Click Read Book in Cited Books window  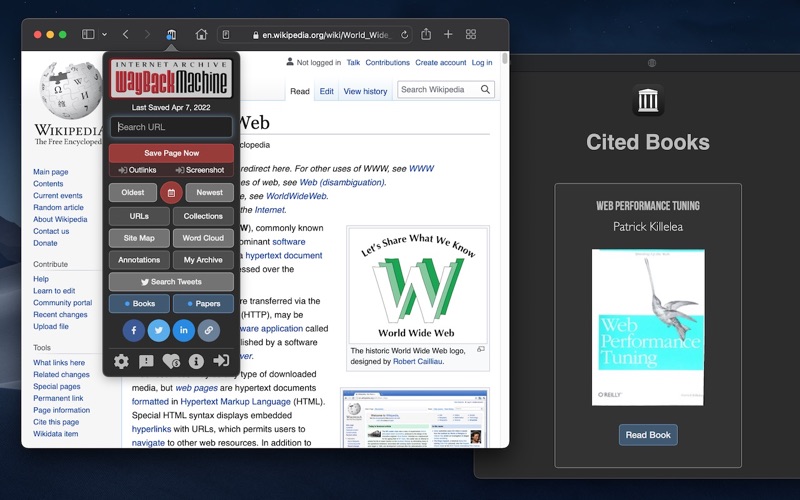pyautogui.click(x=648, y=435)
